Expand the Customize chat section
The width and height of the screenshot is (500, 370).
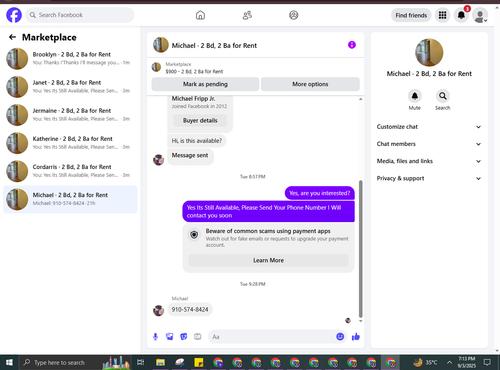pos(429,127)
